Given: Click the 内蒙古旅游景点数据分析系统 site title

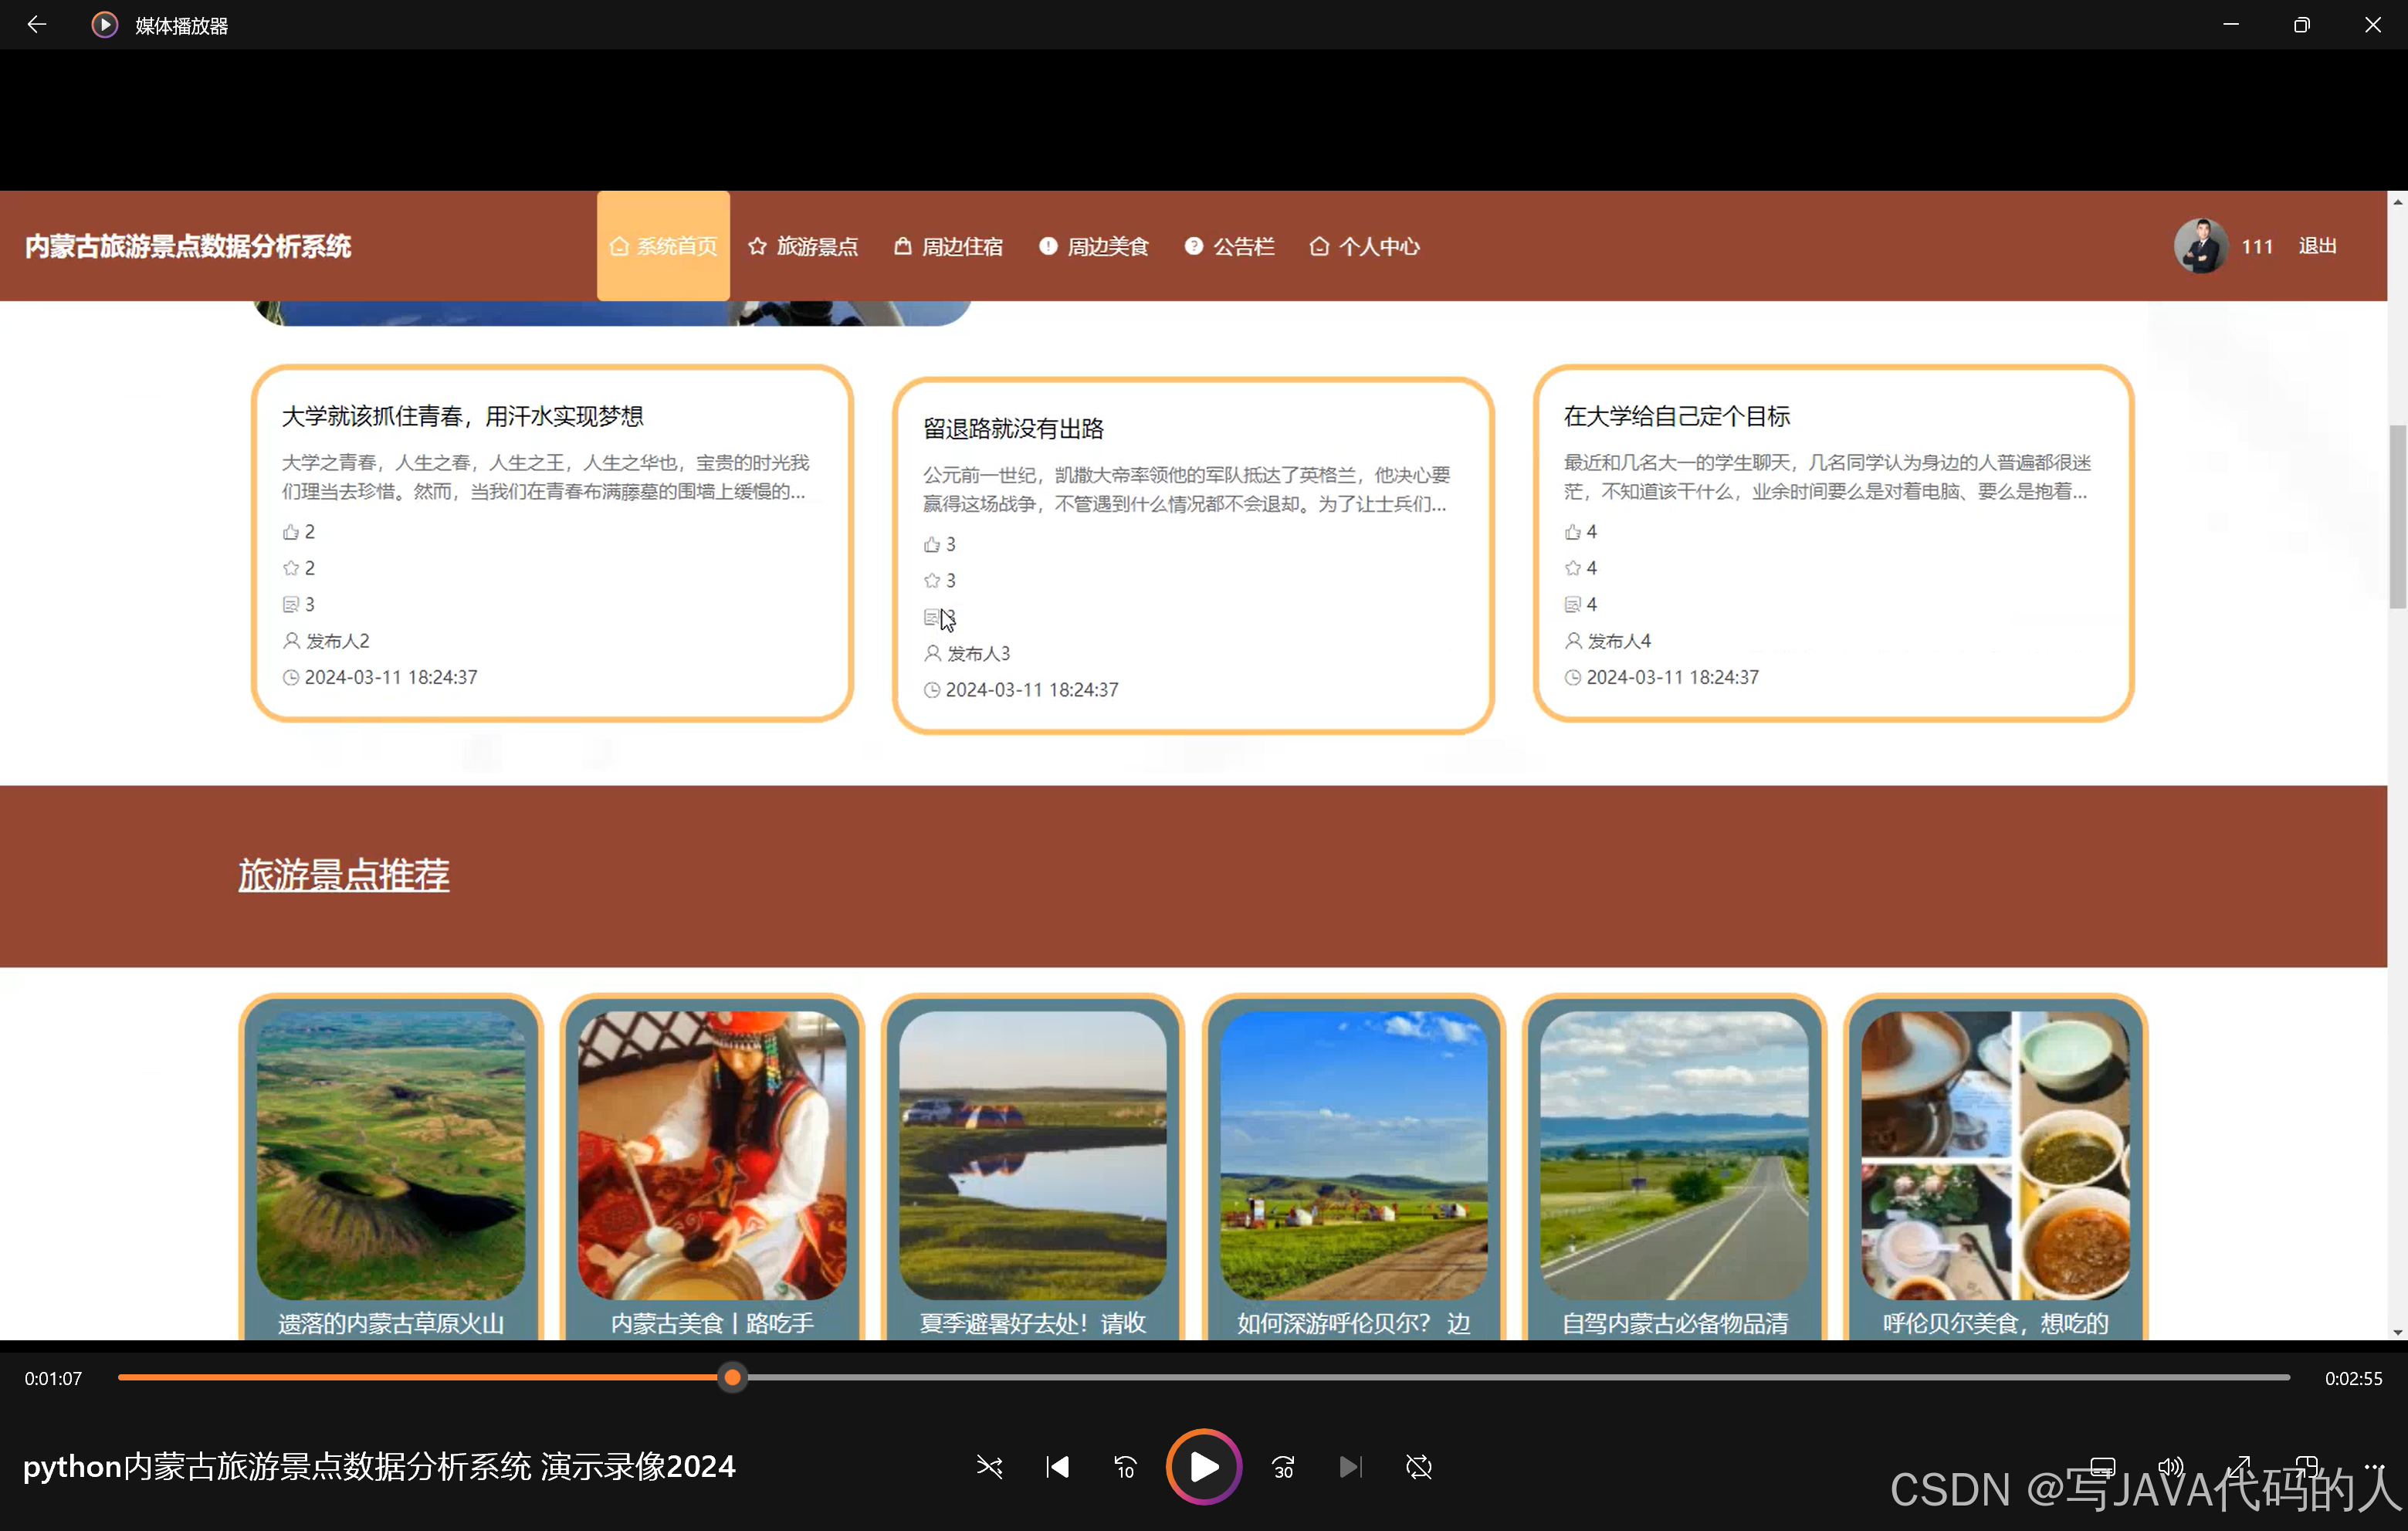Looking at the screenshot, I should click(188, 246).
